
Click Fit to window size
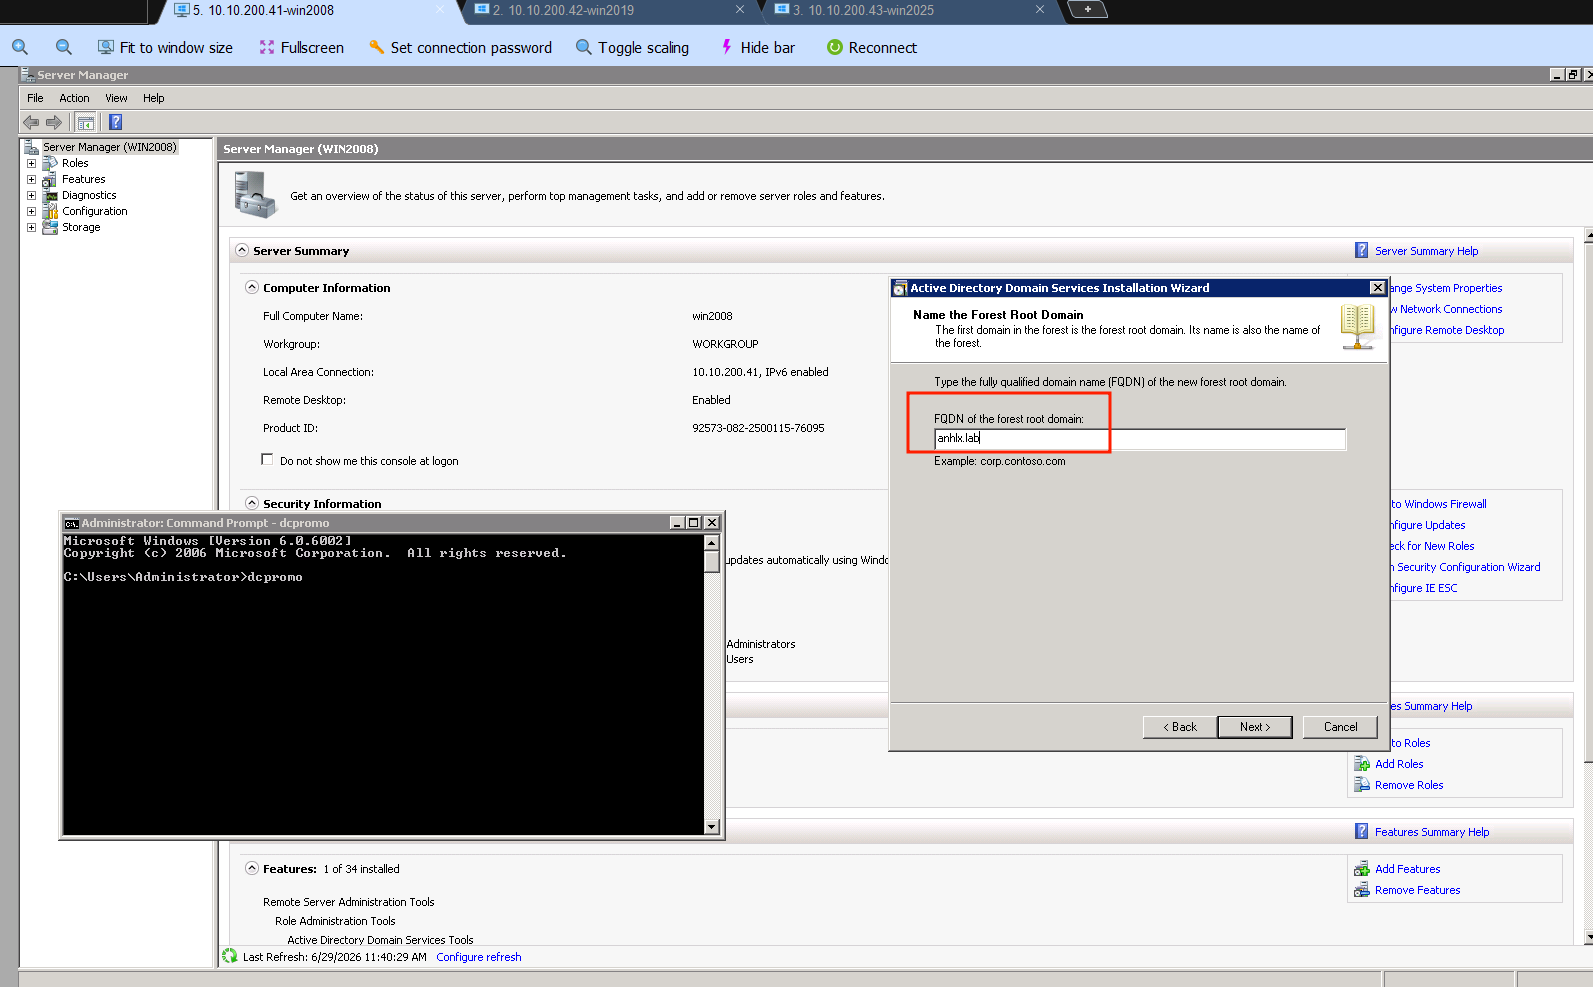pos(165,47)
